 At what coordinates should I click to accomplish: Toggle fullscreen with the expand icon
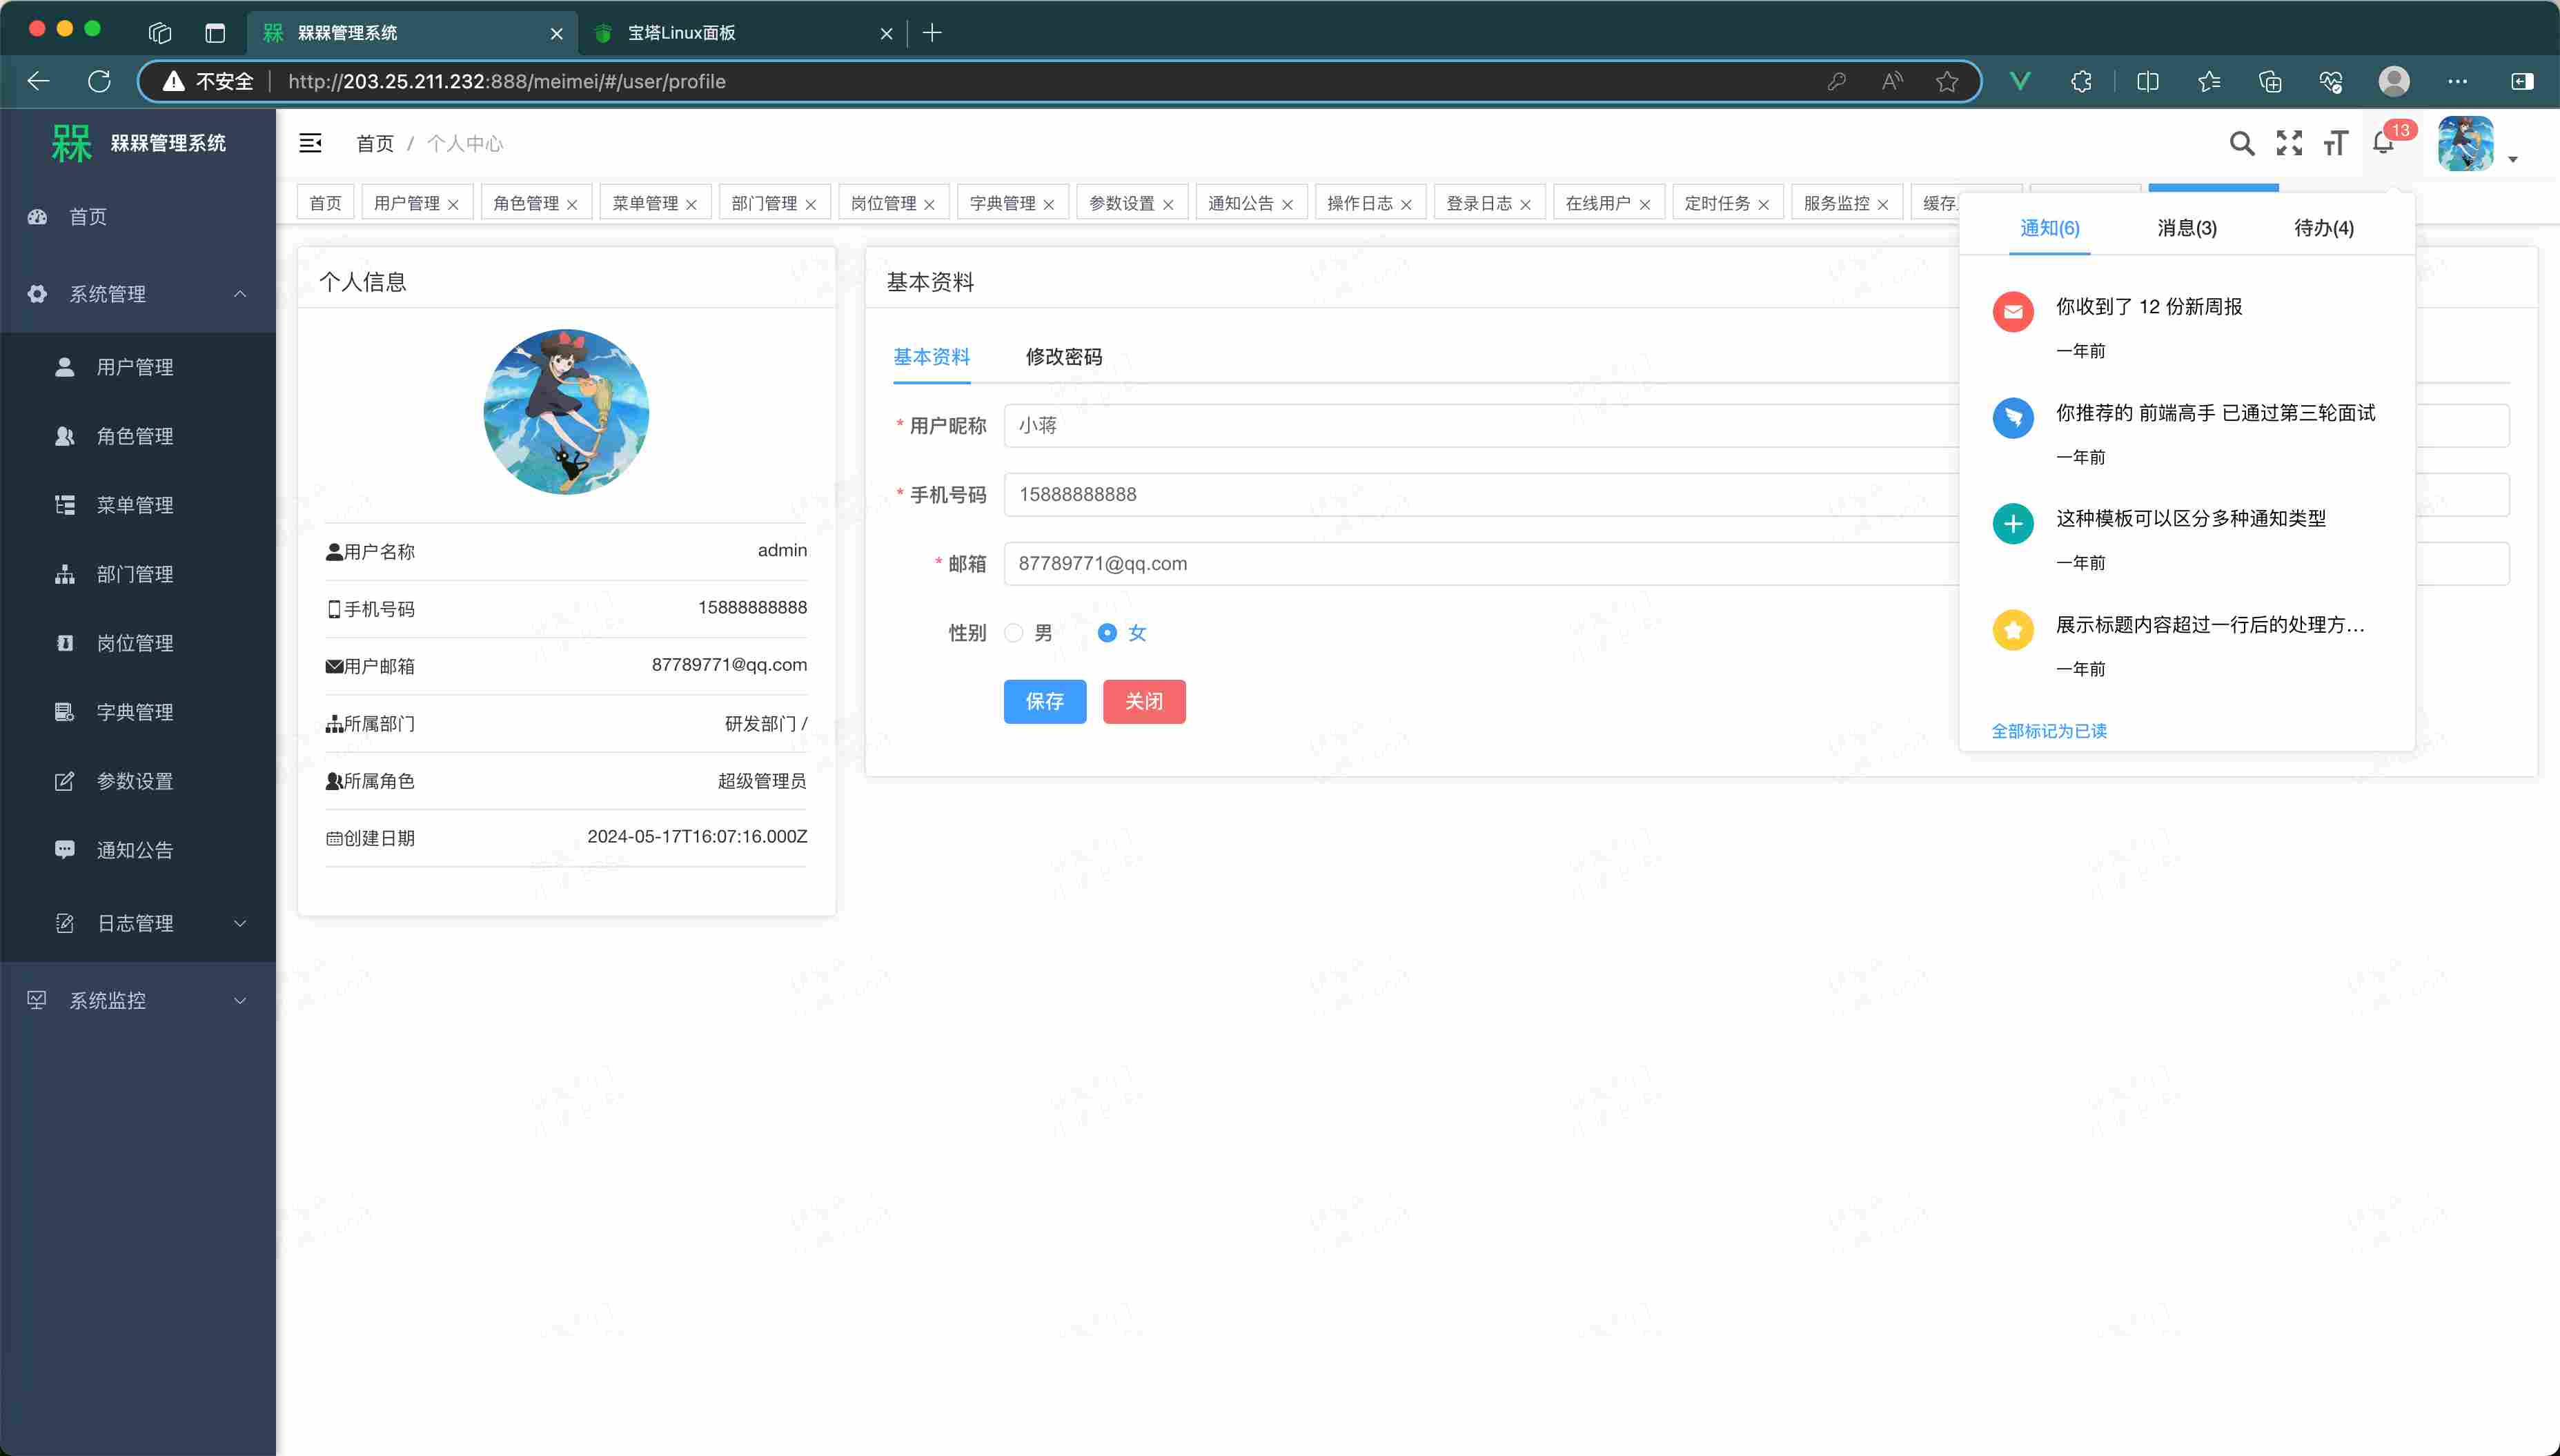pyautogui.click(x=2289, y=144)
